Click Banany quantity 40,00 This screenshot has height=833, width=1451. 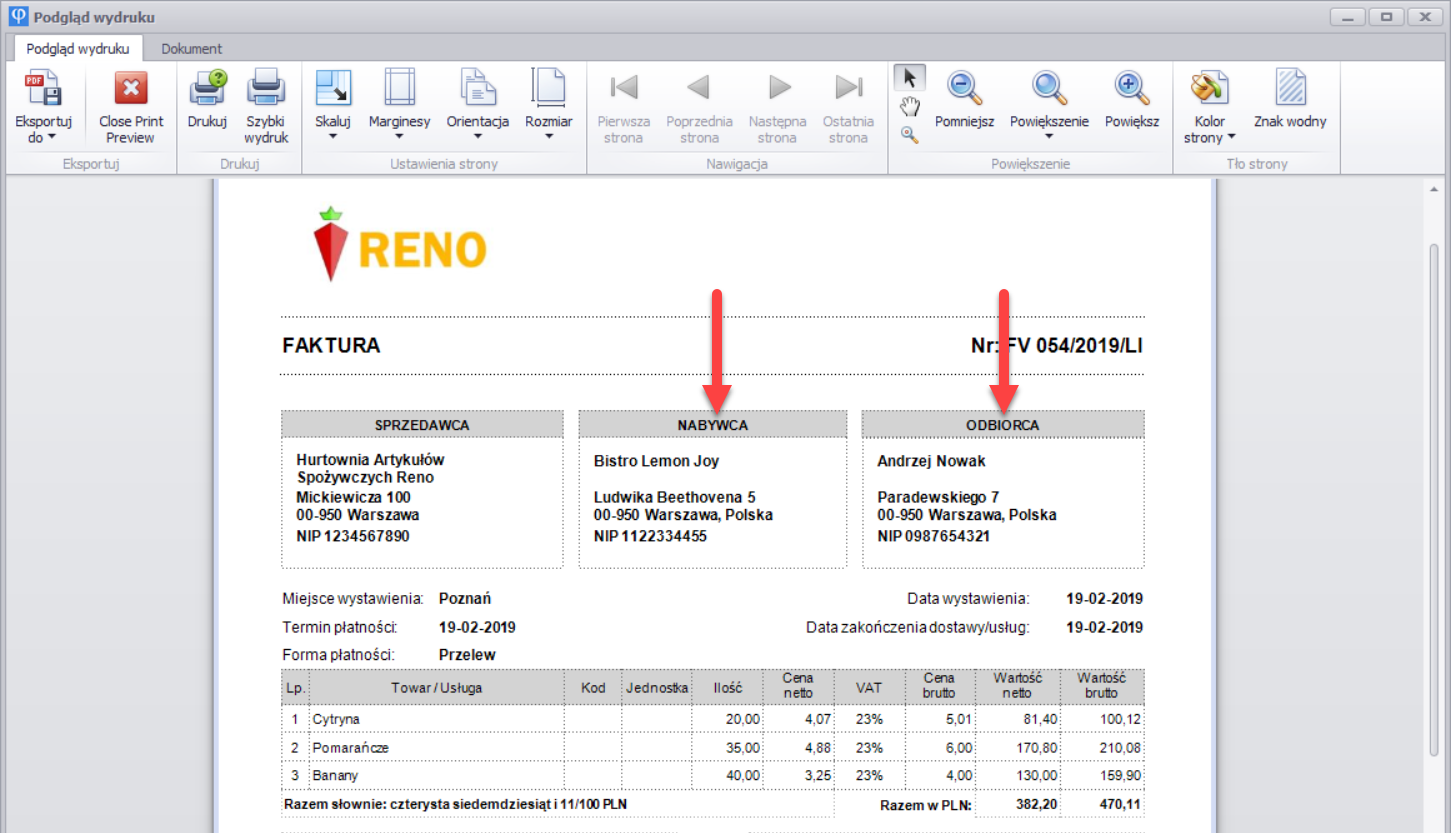pyautogui.click(x=745, y=775)
